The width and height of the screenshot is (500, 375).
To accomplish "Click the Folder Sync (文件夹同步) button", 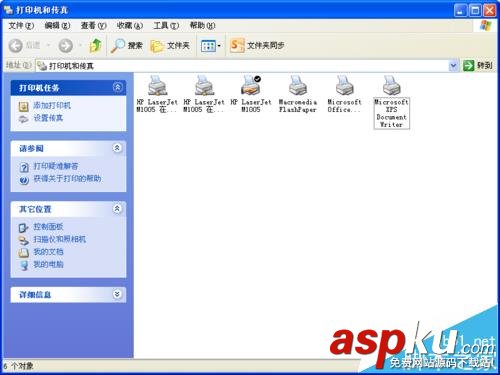I will point(257,45).
